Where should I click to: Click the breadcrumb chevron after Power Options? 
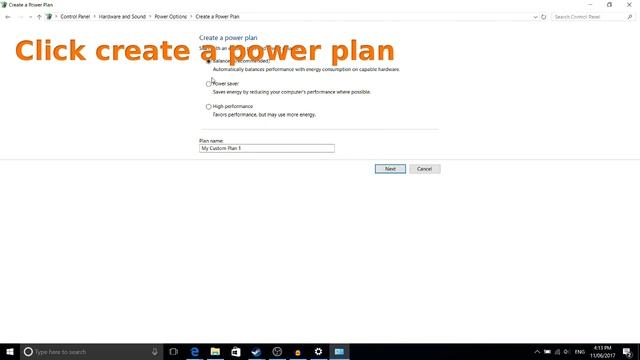(x=191, y=17)
